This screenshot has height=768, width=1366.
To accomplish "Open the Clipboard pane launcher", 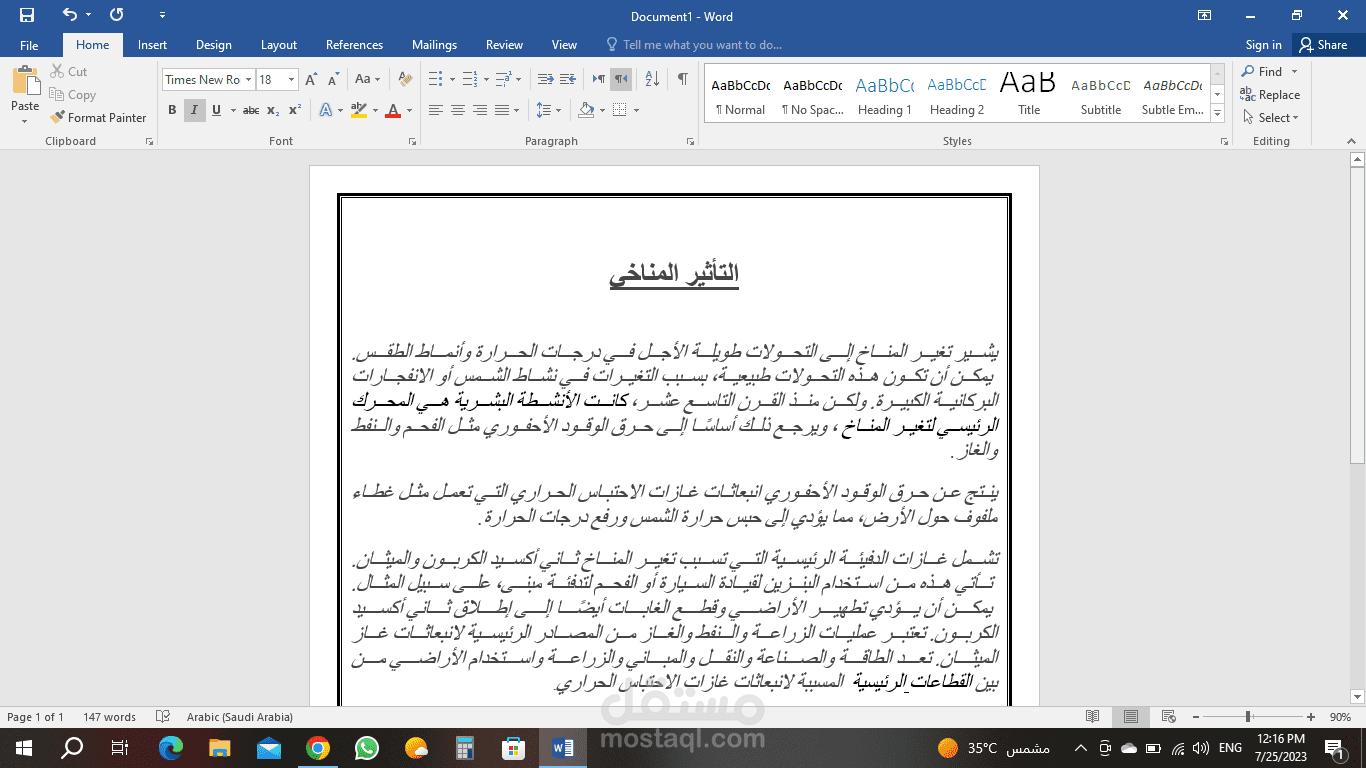I will click(x=149, y=142).
